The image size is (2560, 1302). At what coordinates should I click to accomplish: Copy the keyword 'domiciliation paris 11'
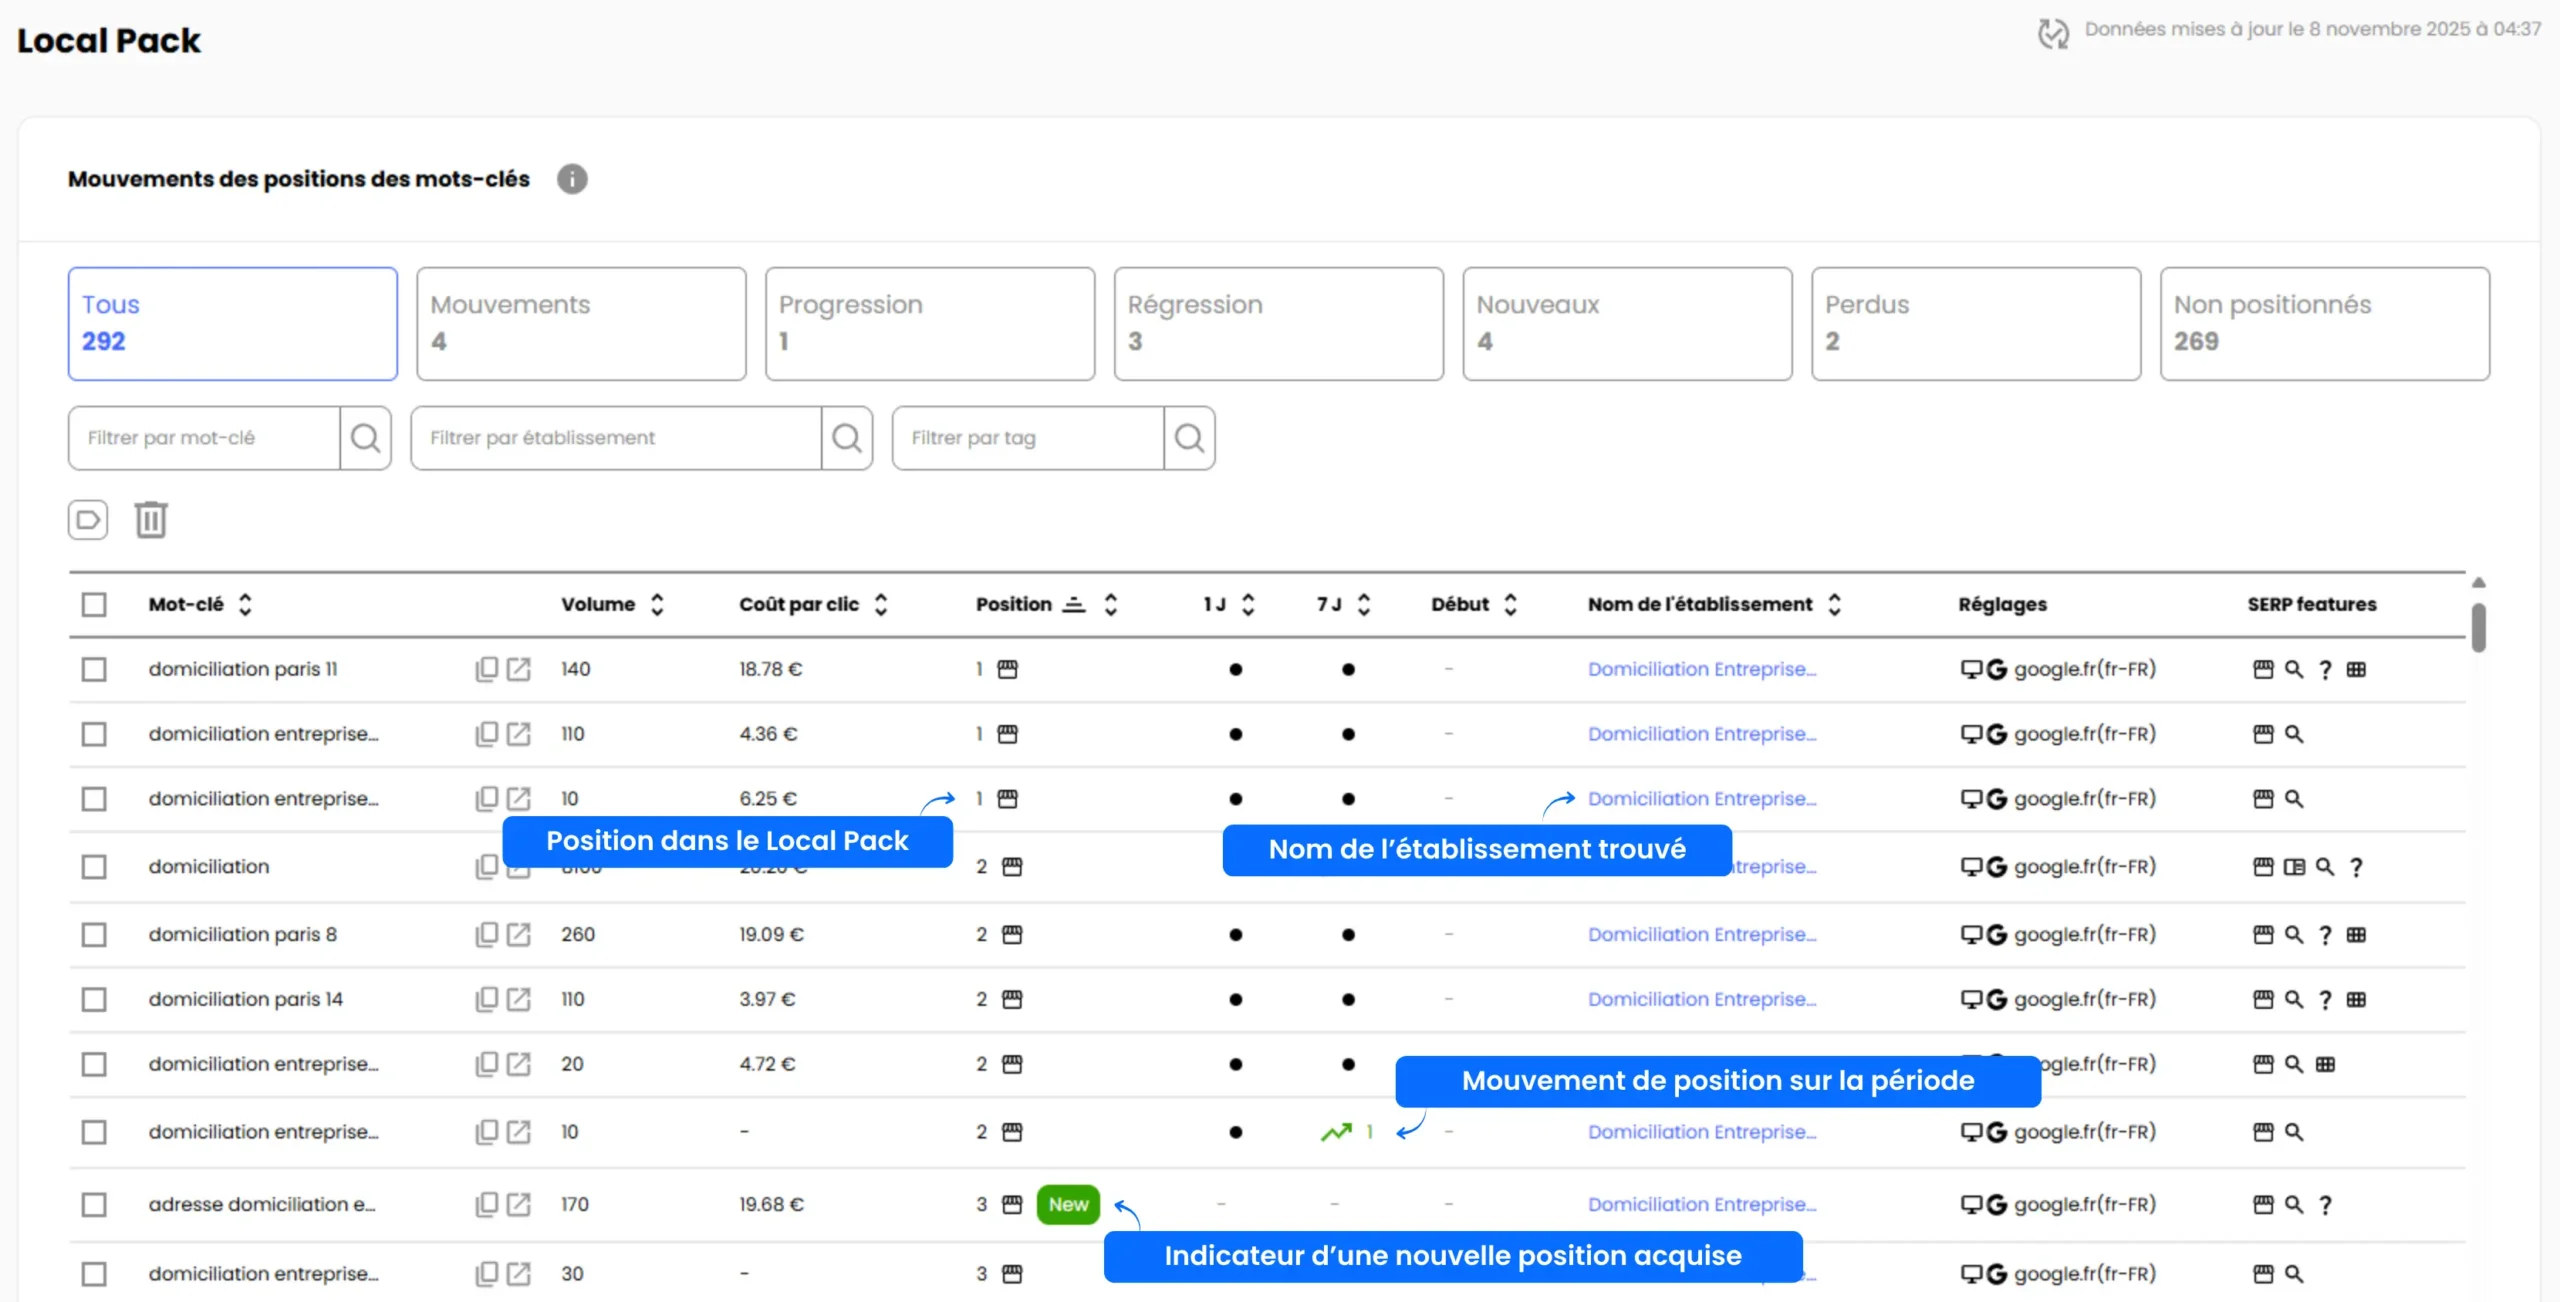tap(485, 669)
